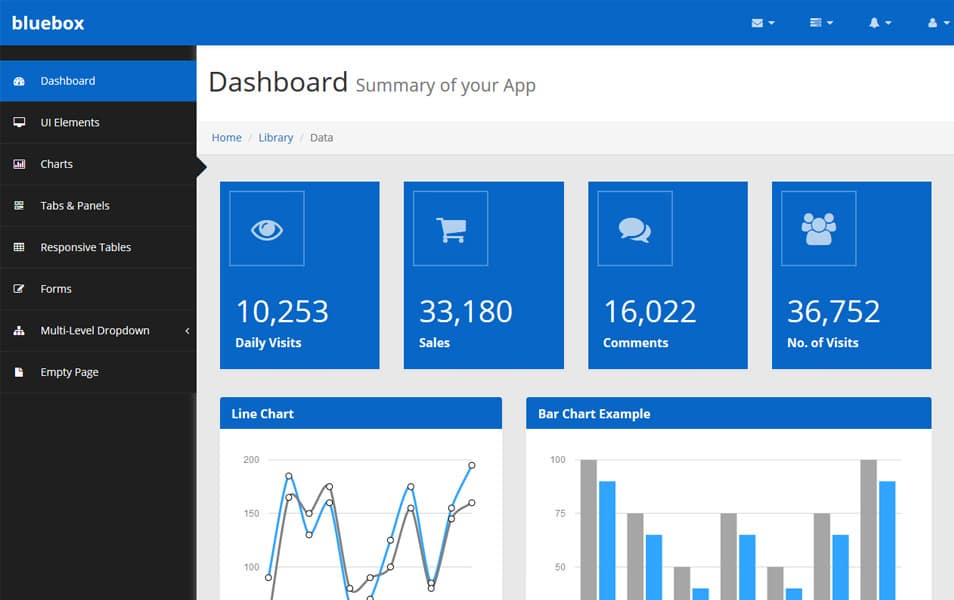This screenshot has height=600, width=954.
Task: Open the Library breadcrumb link
Action: click(x=276, y=137)
